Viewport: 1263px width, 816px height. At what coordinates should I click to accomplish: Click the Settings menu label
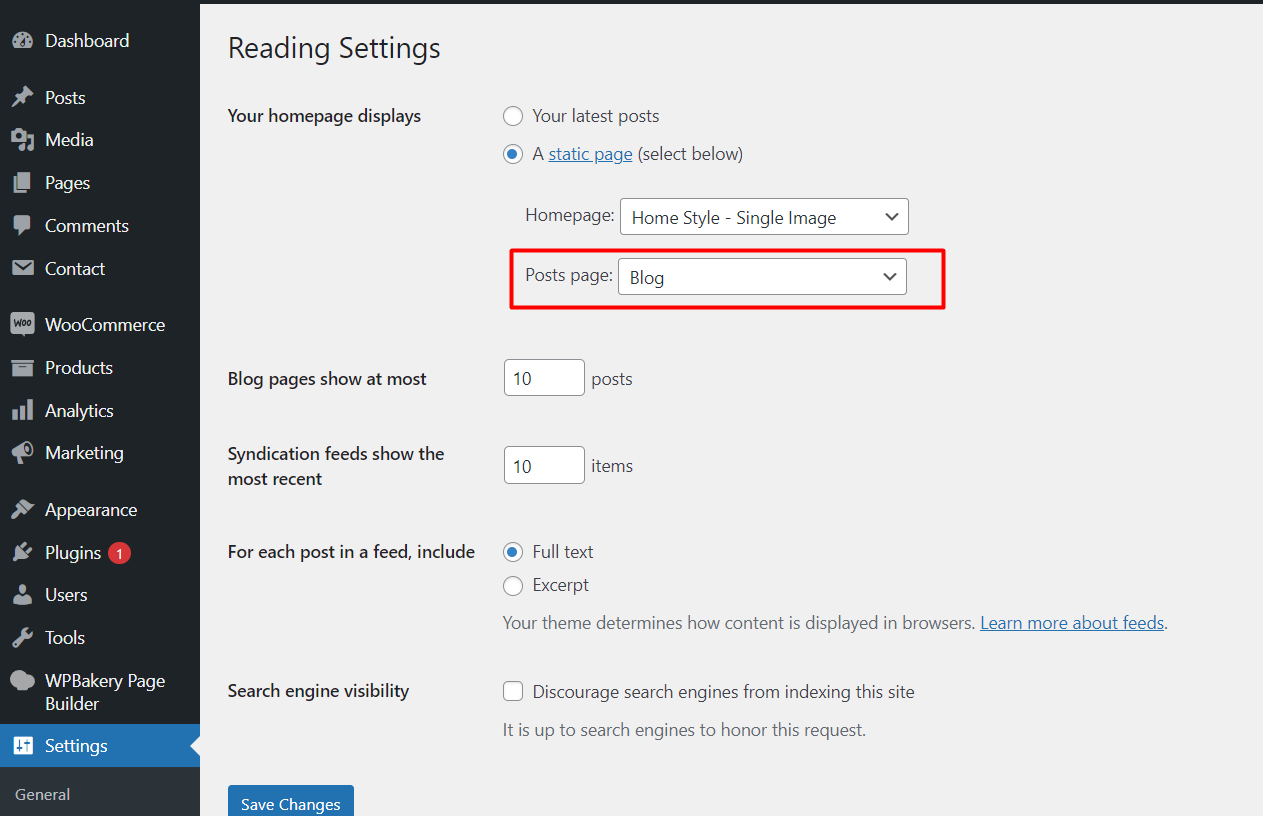click(76, 746)
